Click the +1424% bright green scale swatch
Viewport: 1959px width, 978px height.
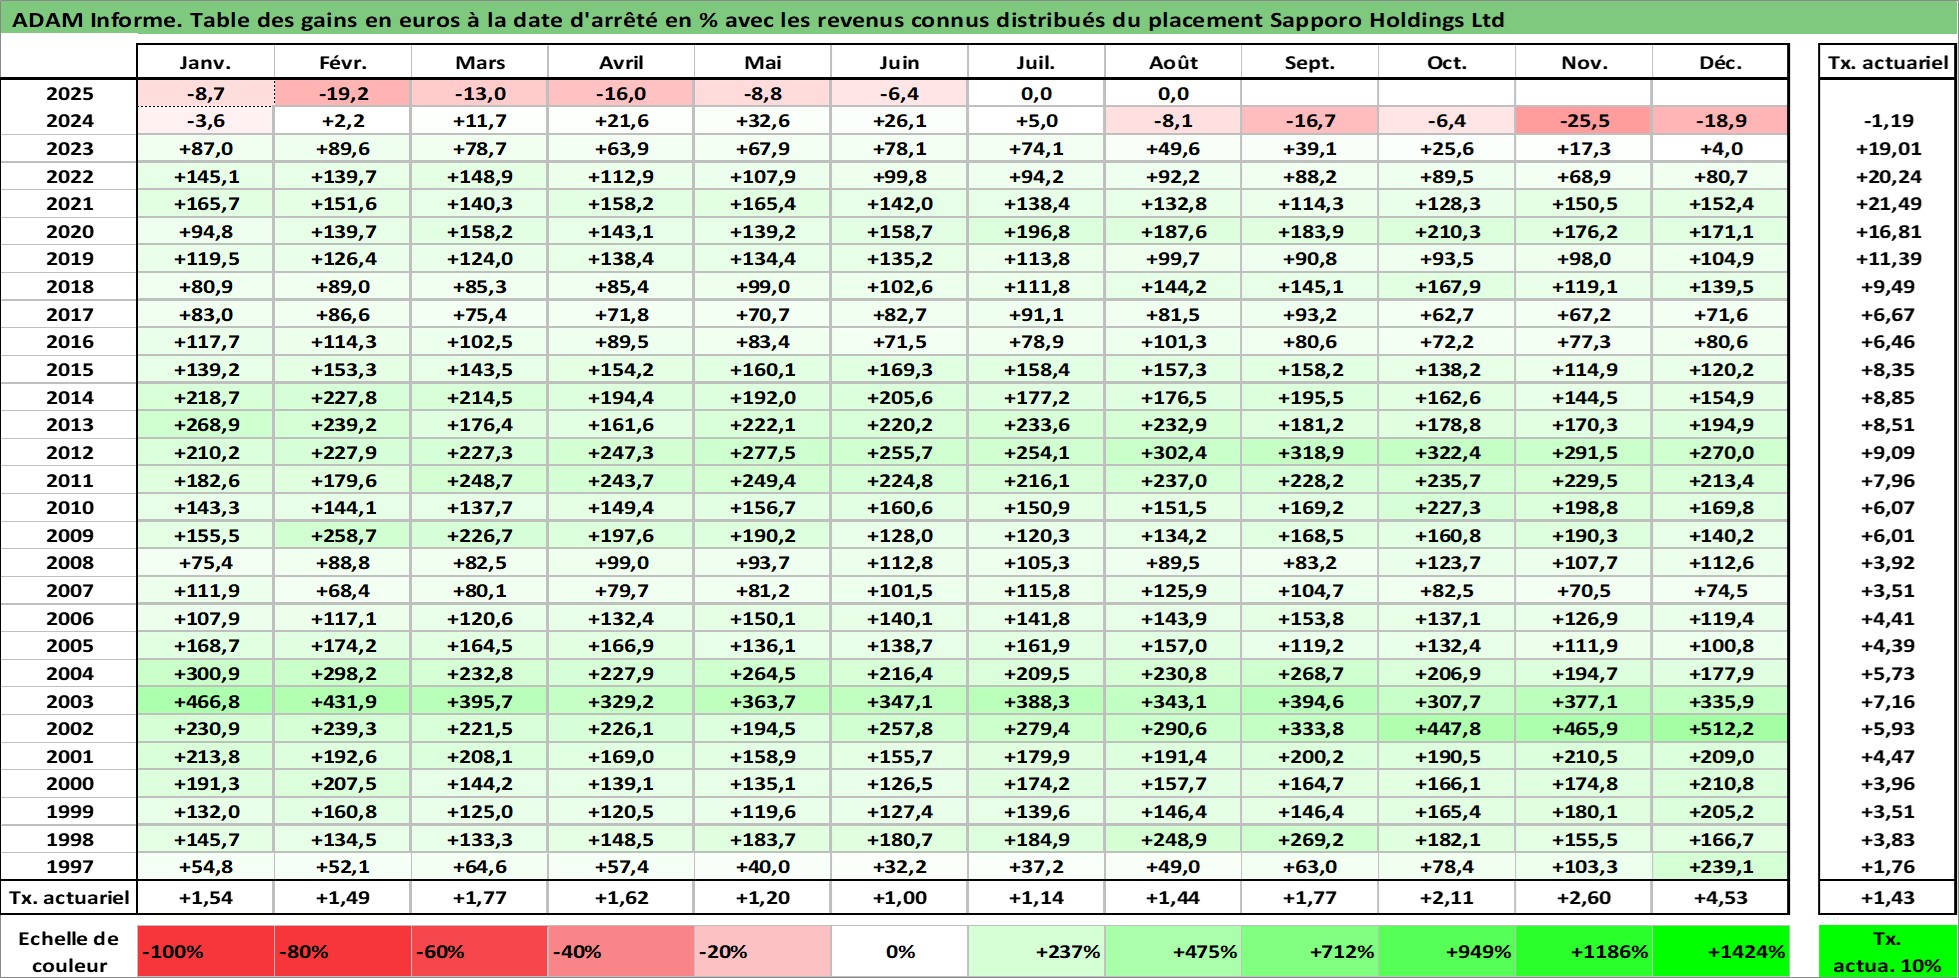tap(1720, 951)
